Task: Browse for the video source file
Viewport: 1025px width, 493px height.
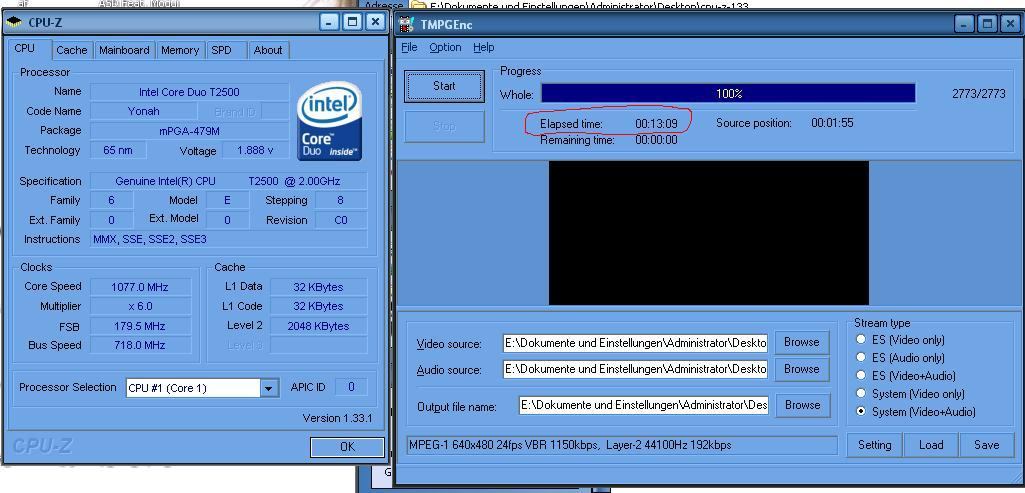Action: point(802,342)
